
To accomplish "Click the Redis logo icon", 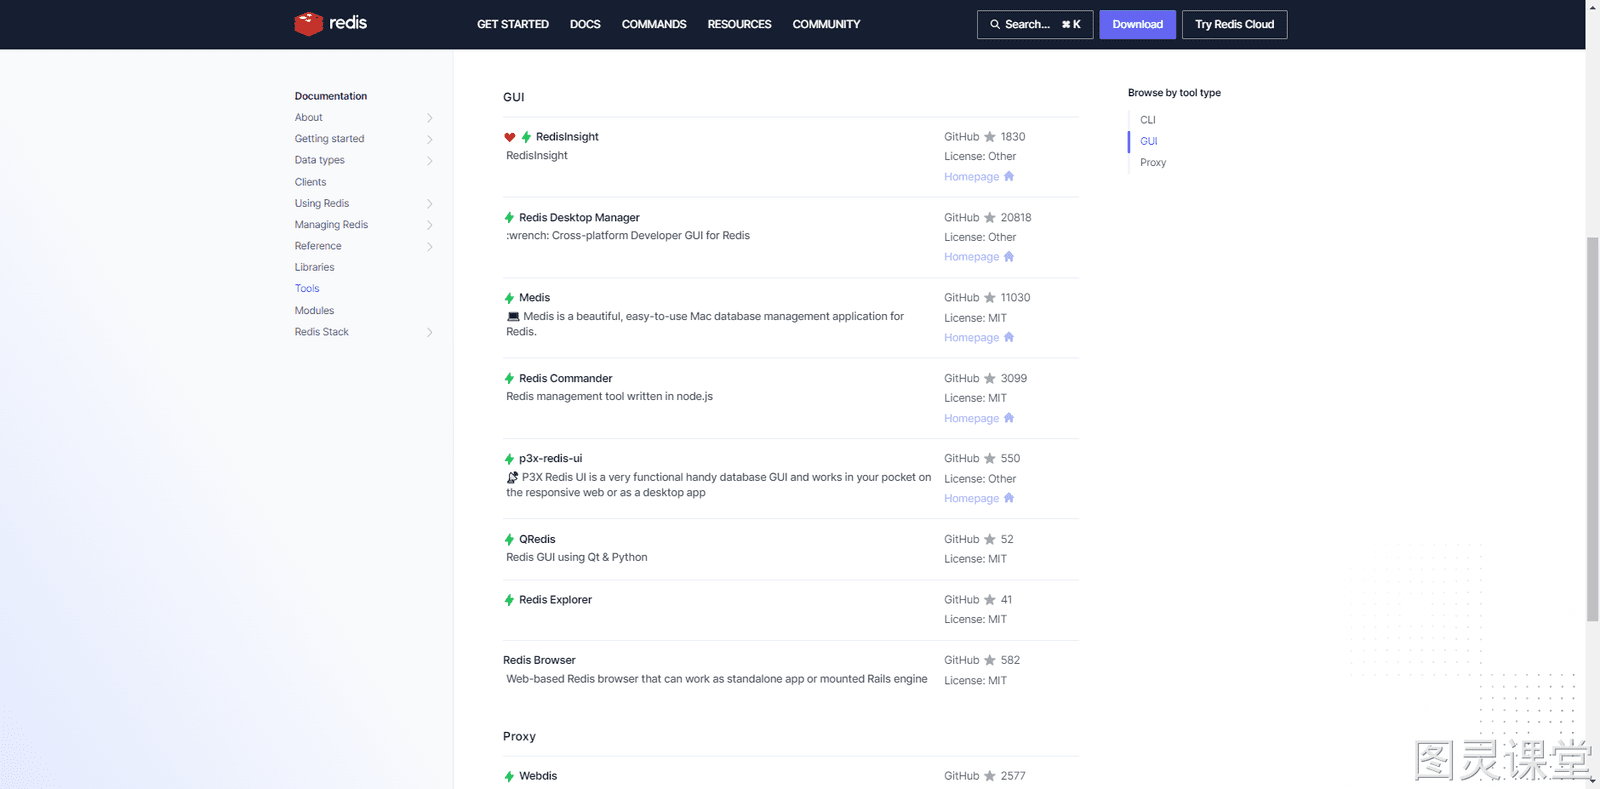I will click(x=308, y=23).
